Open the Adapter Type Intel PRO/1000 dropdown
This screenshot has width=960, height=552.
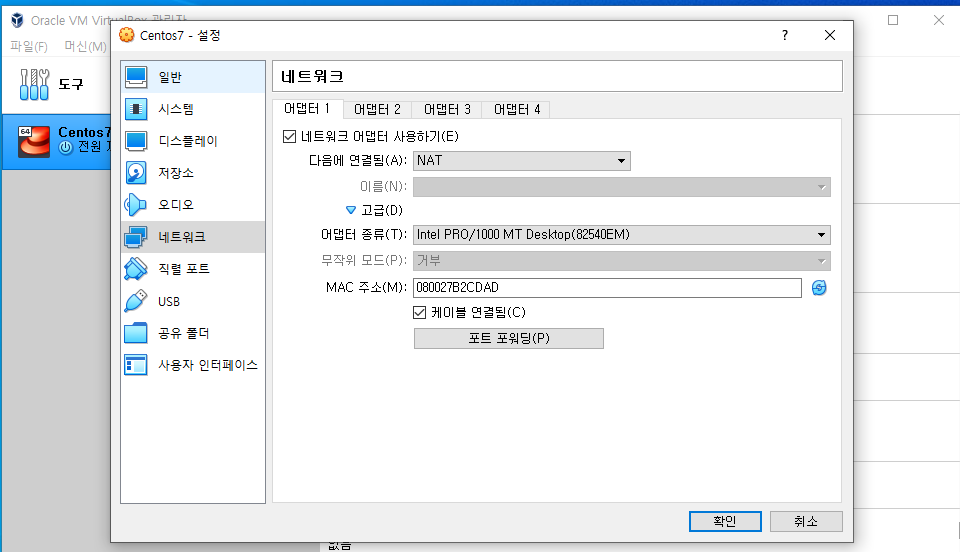621,235
